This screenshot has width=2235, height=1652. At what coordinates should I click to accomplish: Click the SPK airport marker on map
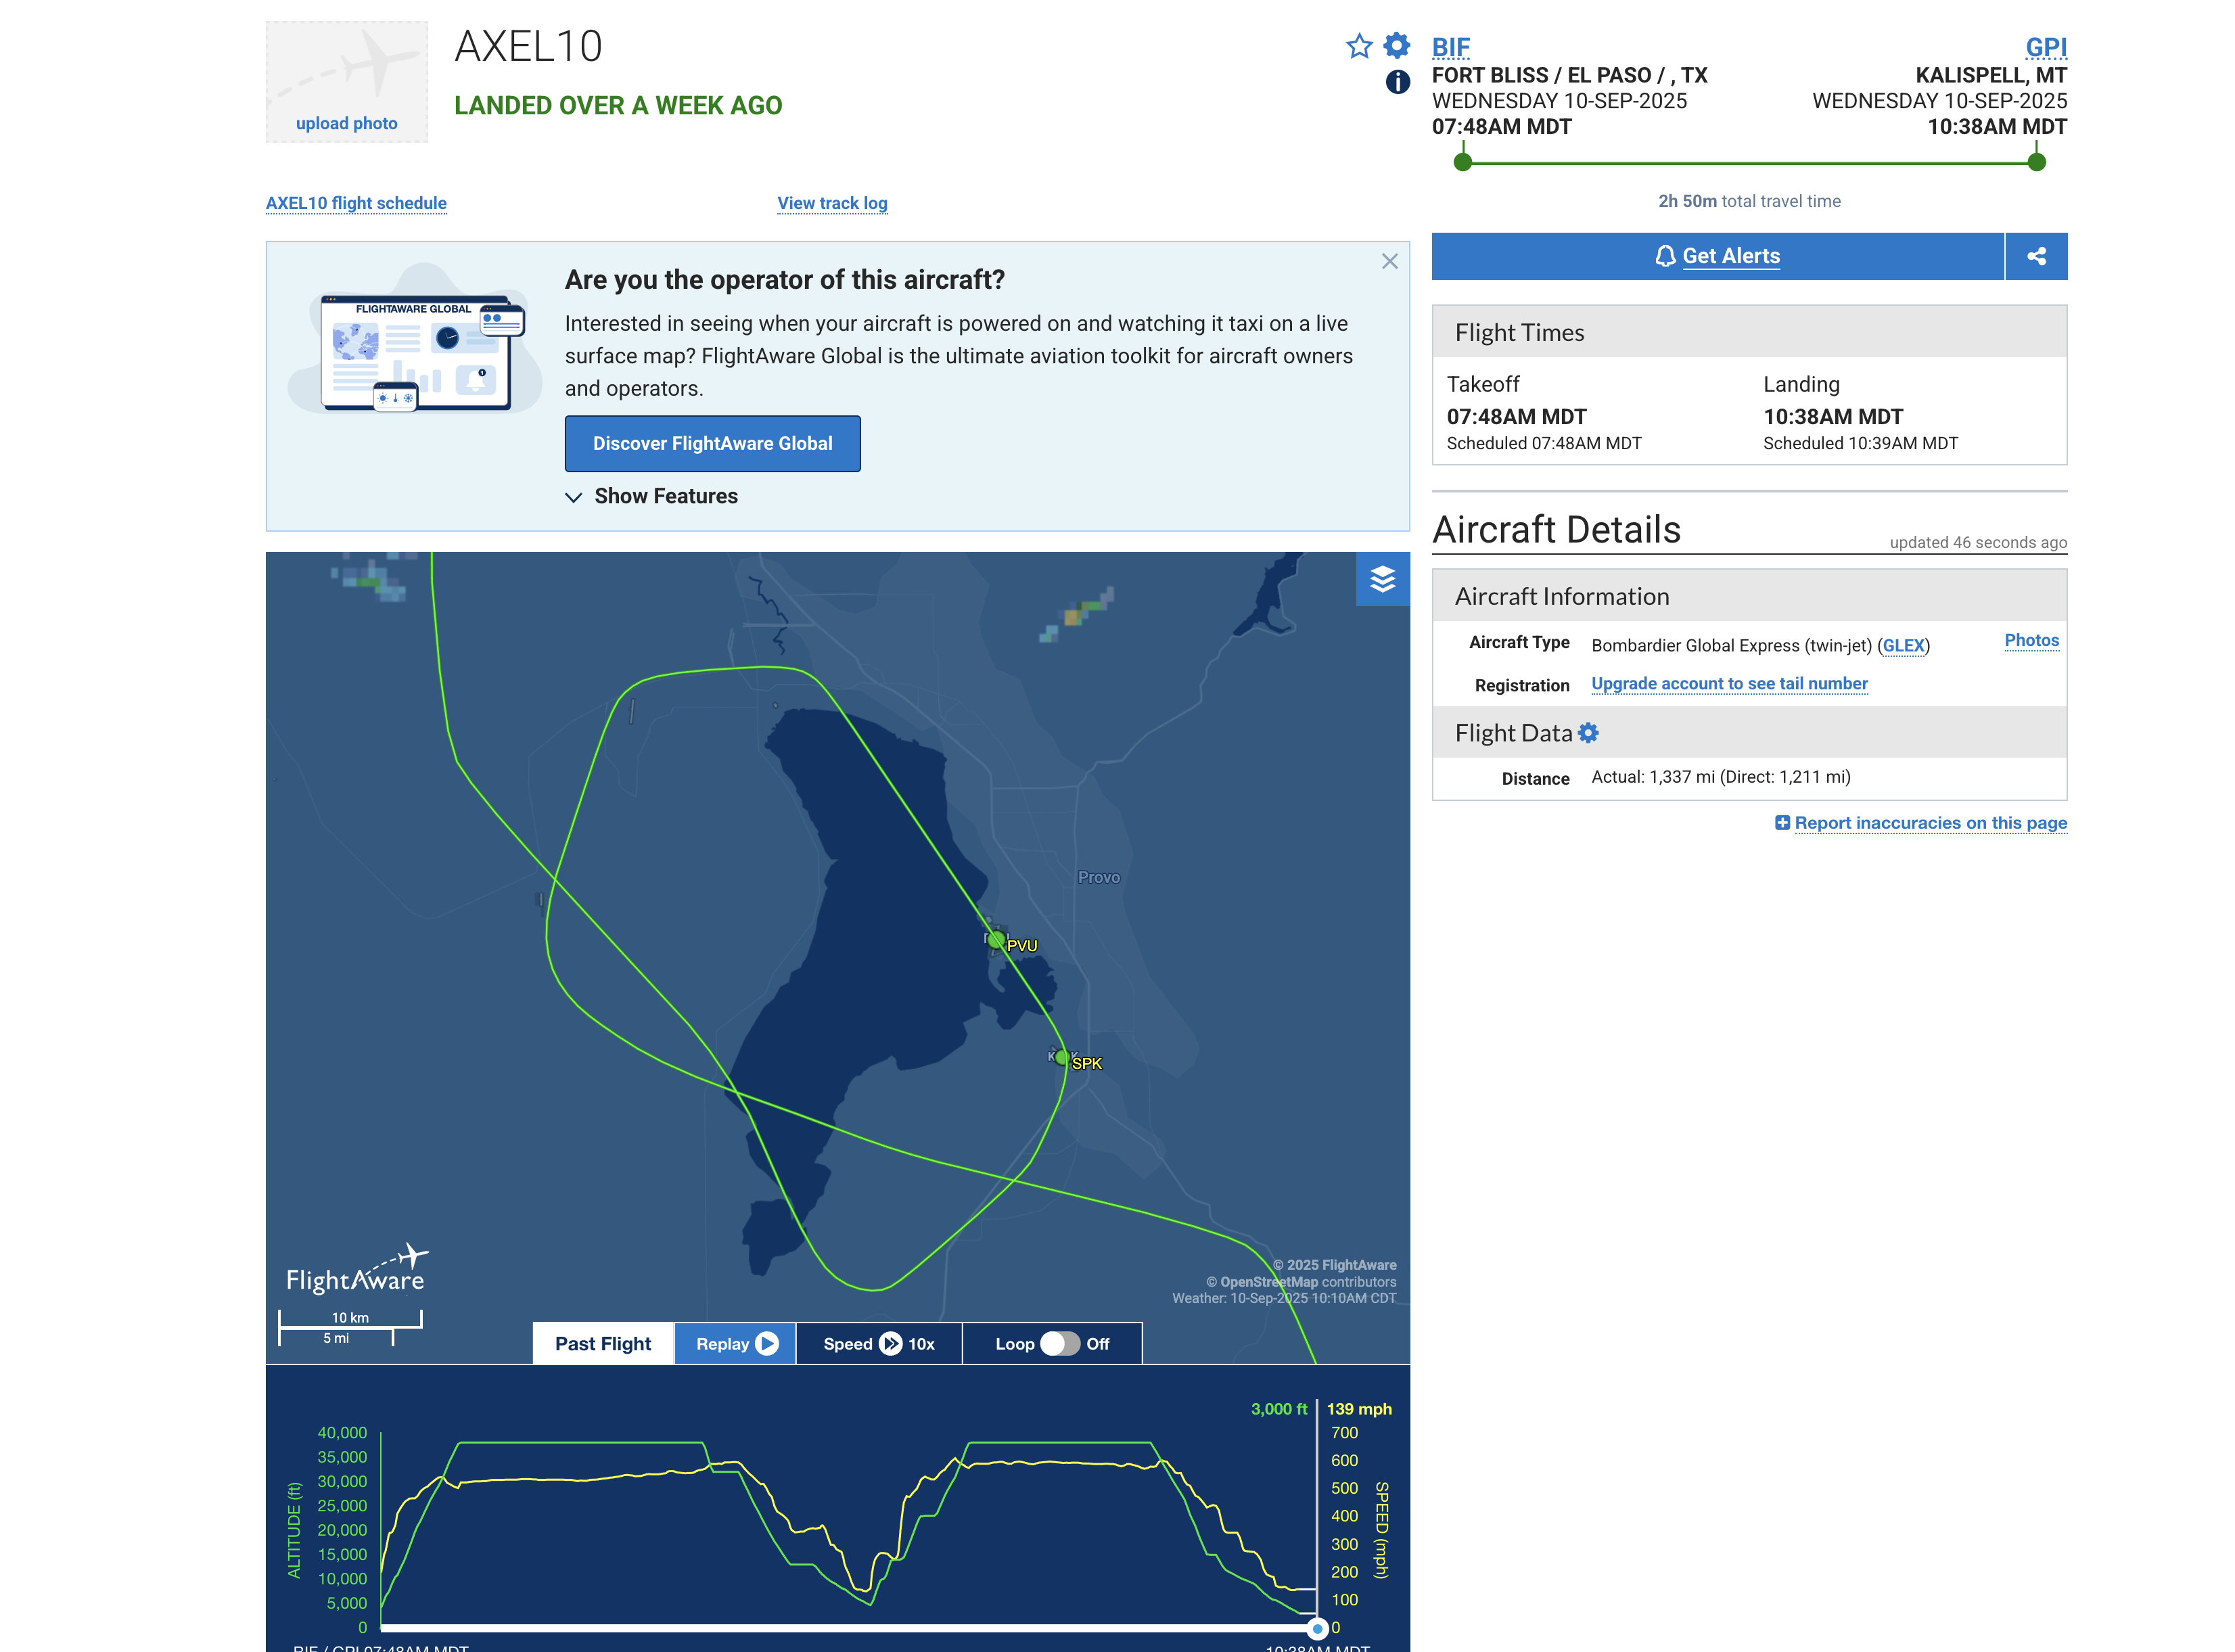tap(1062, 1057)
